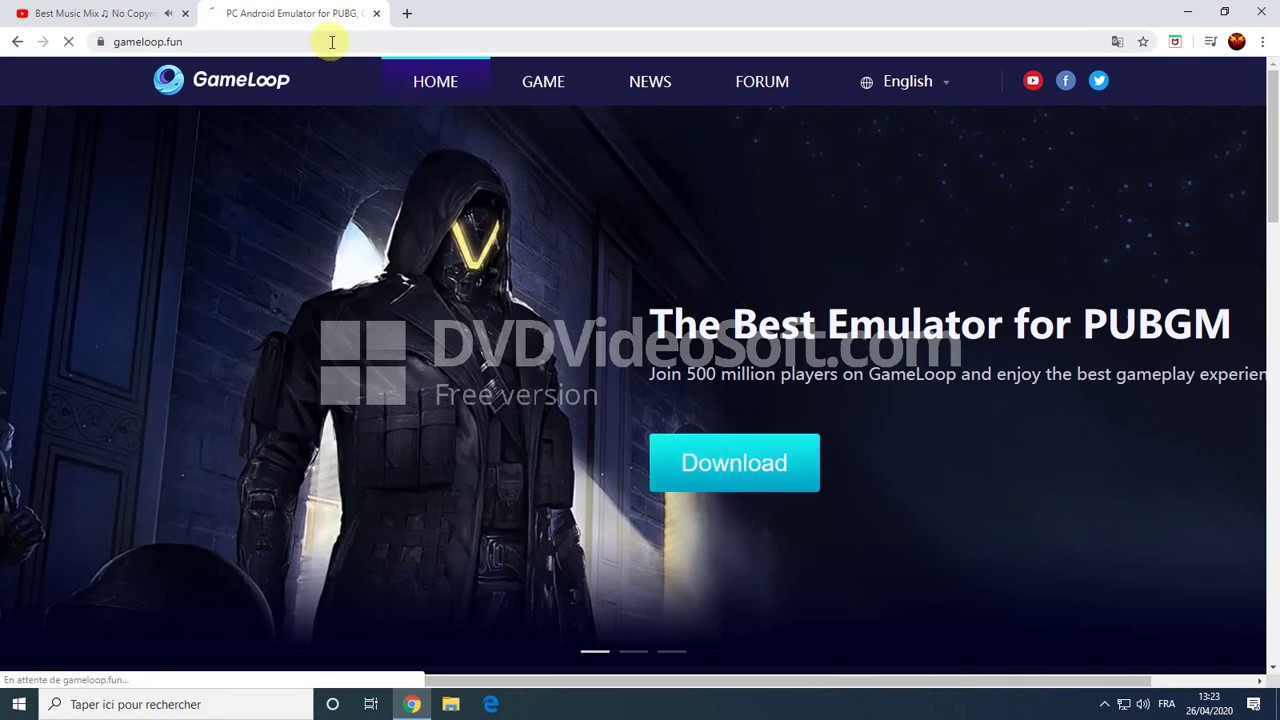Open the red shield extension icon
The image size is (1280, 720).
(x=1175, y=41)
